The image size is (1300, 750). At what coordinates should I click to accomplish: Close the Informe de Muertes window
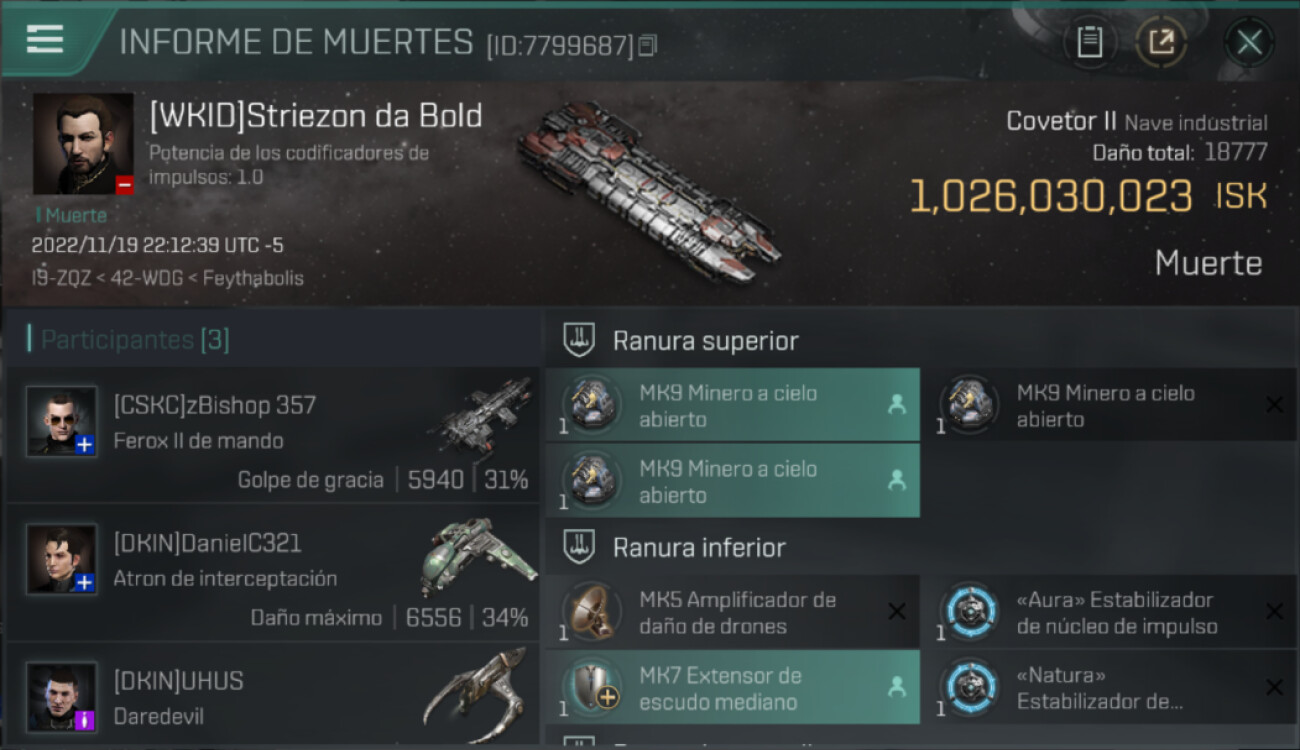point(1249,42)
